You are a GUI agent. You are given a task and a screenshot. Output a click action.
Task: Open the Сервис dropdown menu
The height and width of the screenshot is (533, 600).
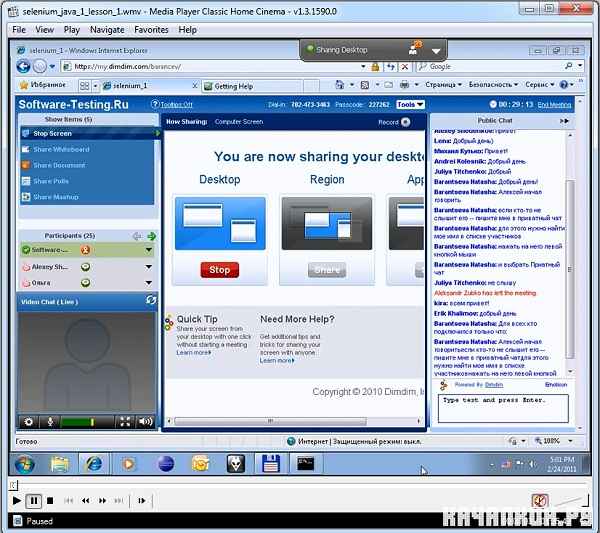(540, 85)
